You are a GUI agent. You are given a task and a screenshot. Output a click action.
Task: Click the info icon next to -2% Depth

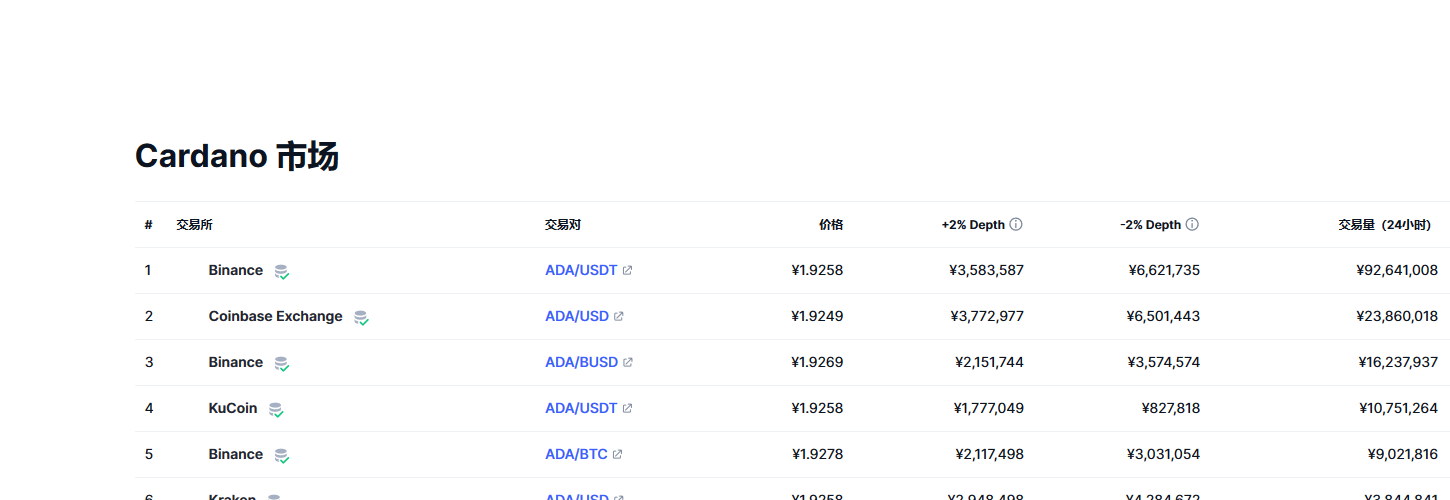tap(1192, 225)
